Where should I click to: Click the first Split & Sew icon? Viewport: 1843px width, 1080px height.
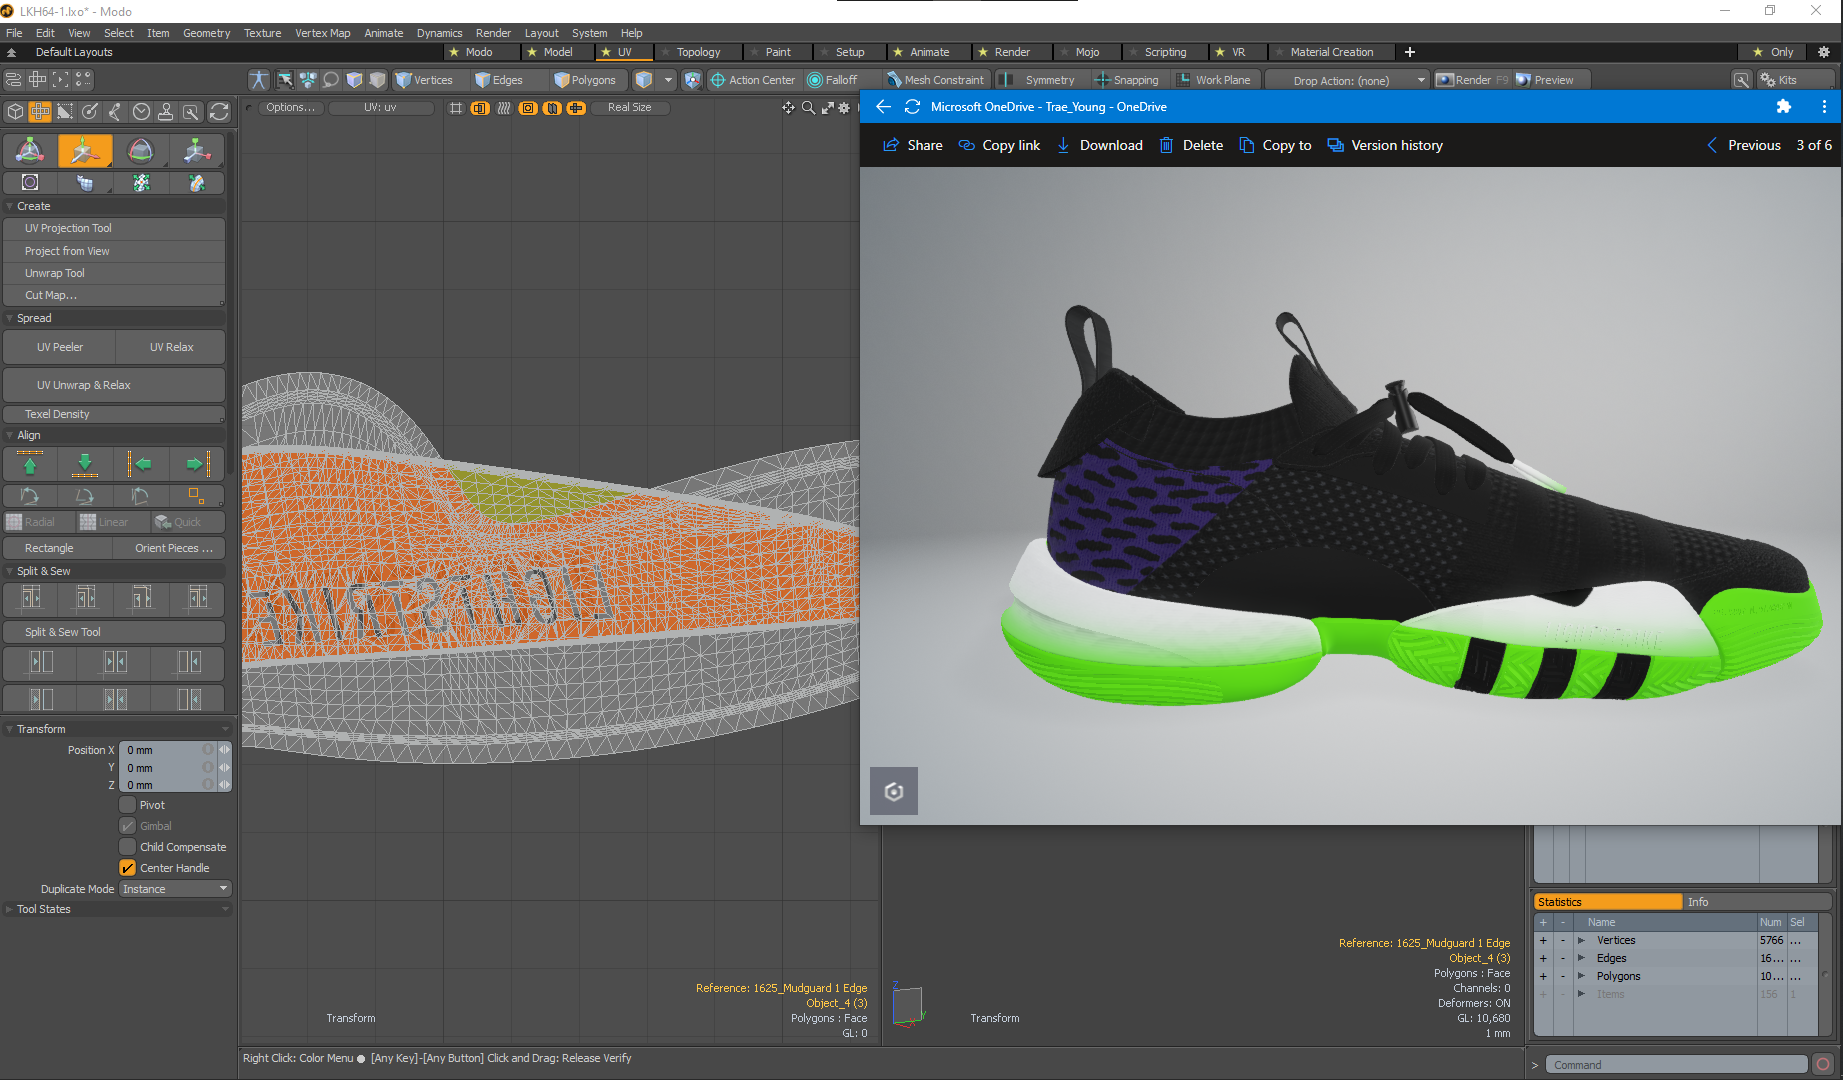coord(31,598)
